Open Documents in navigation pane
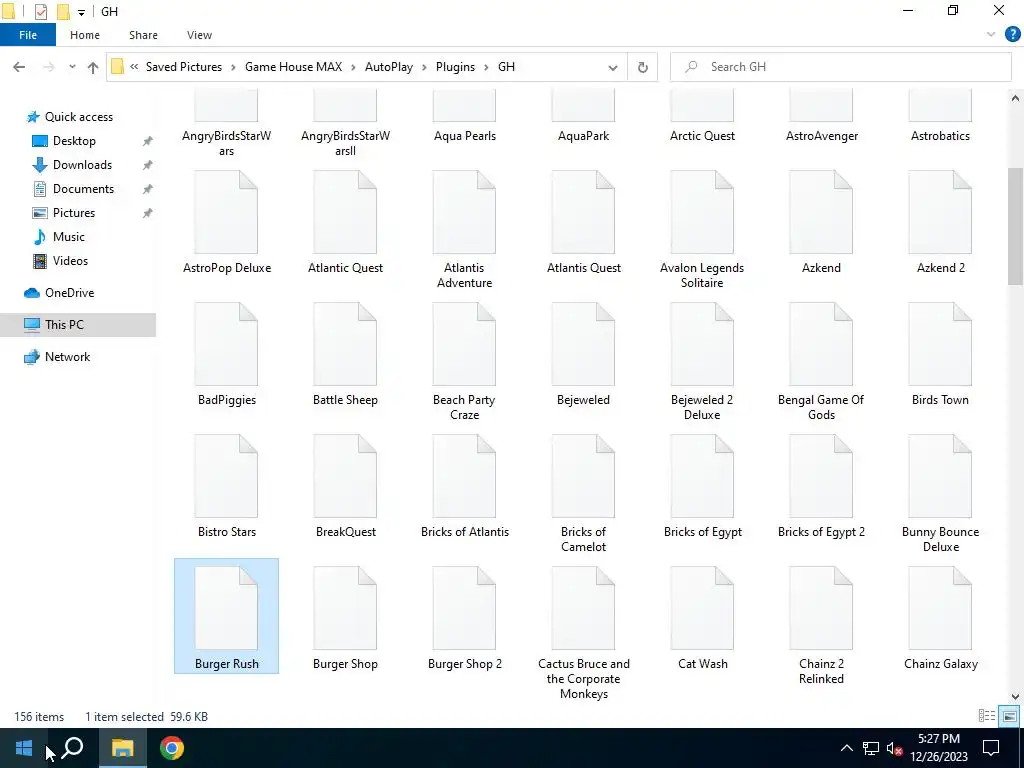1024x768 pixels. coord(83,189)
